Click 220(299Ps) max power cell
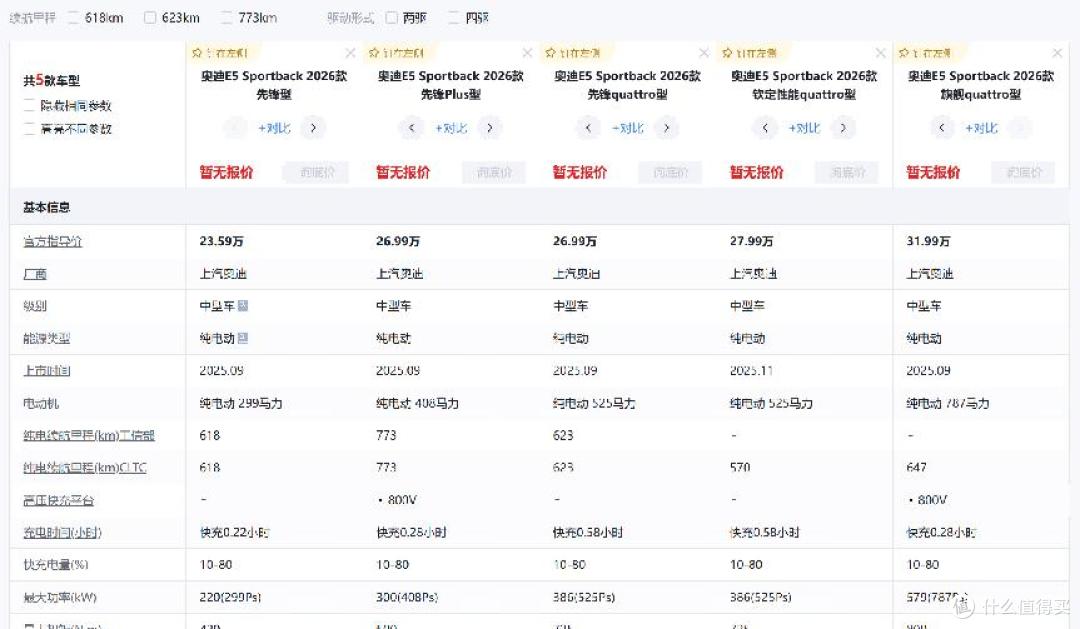 [x=230, y=597]
